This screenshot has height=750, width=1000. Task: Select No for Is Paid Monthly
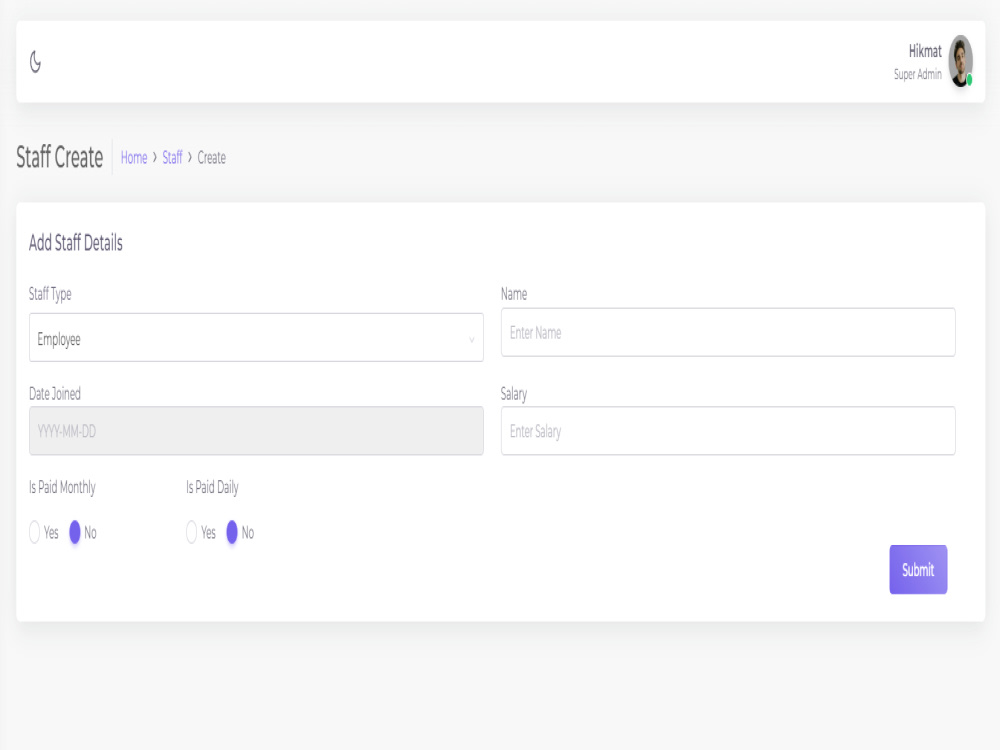(x=75, y=532)
